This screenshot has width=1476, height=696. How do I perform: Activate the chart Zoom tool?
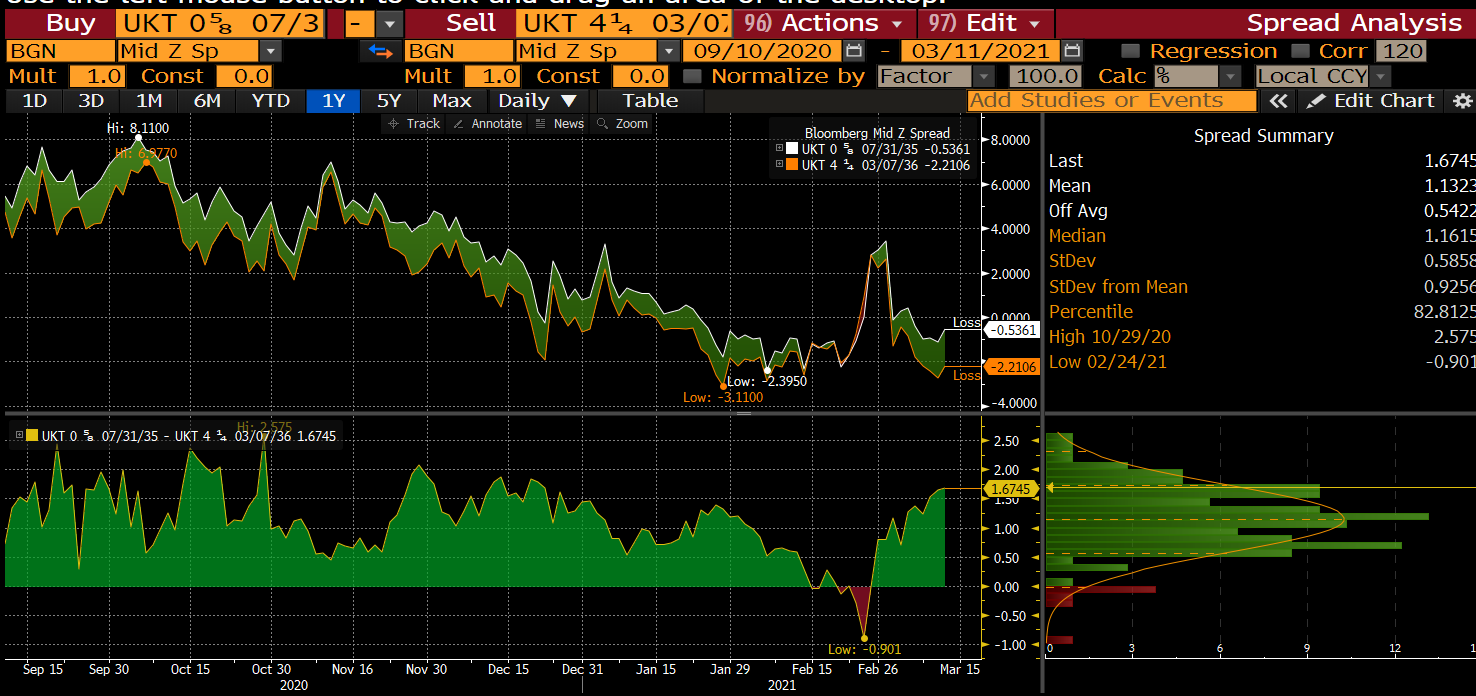622,124
